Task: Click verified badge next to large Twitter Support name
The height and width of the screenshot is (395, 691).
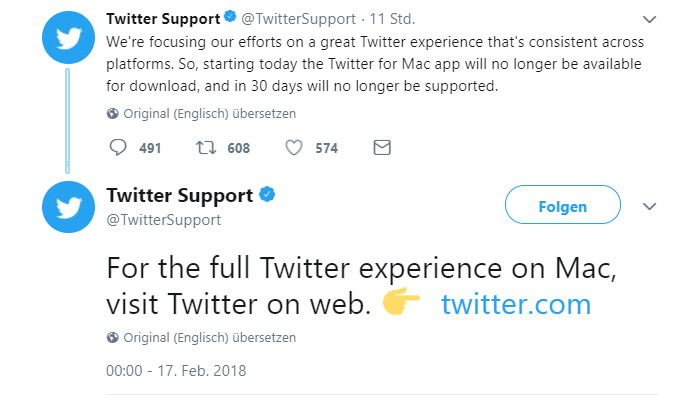Action: 267,194
